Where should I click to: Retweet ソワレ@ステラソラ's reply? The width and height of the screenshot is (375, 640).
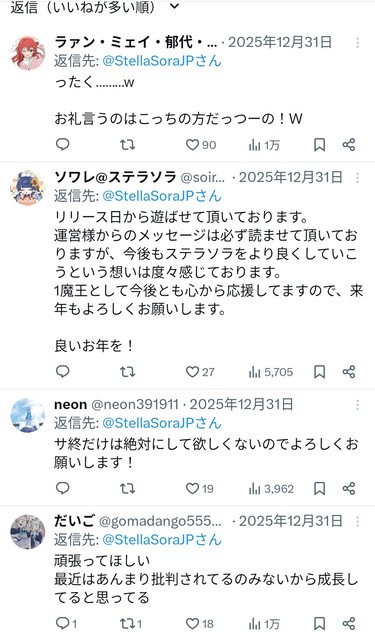(x=127, y=371)
